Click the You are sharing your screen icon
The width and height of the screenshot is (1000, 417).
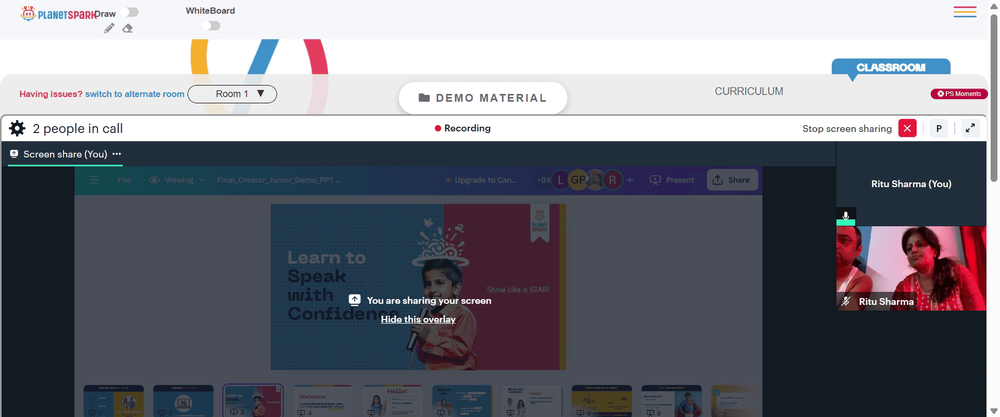point(355,300)
